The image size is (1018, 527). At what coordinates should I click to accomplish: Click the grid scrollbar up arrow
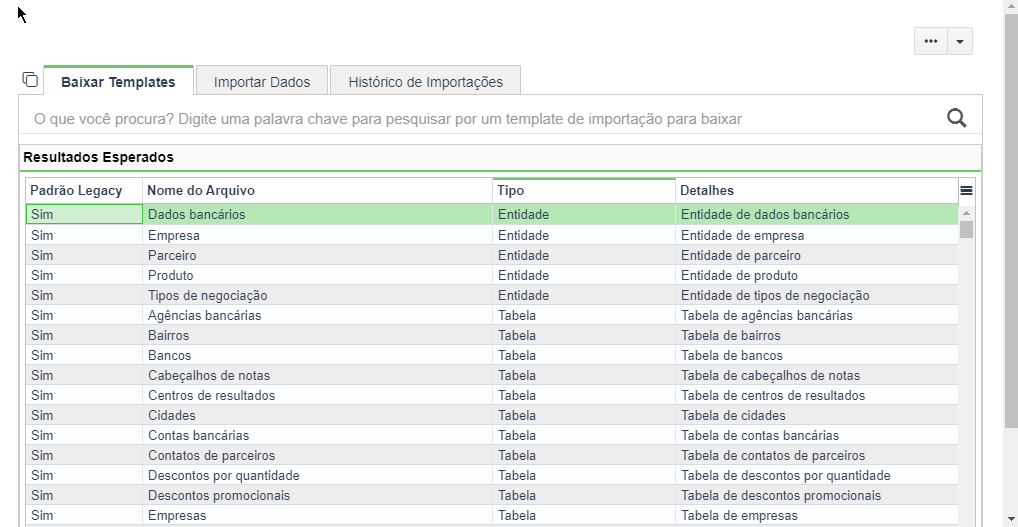[966, 214]
